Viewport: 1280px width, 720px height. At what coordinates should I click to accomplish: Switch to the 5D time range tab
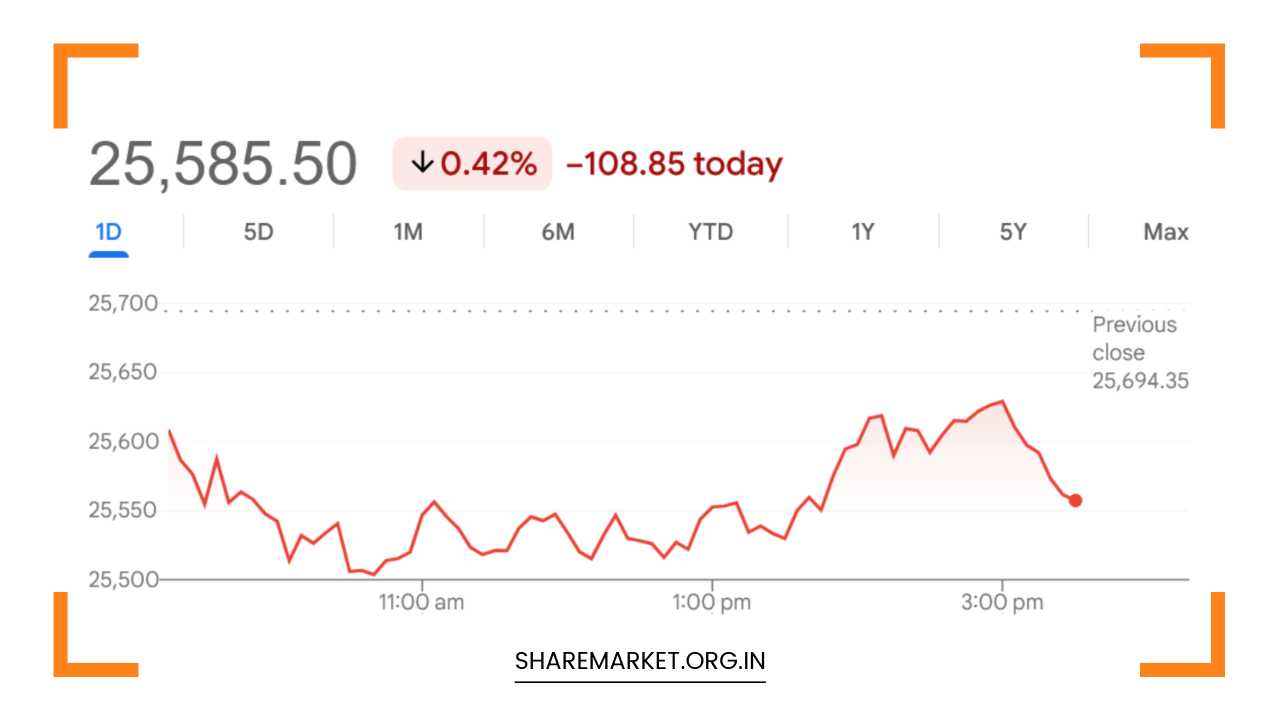point(258,232)
